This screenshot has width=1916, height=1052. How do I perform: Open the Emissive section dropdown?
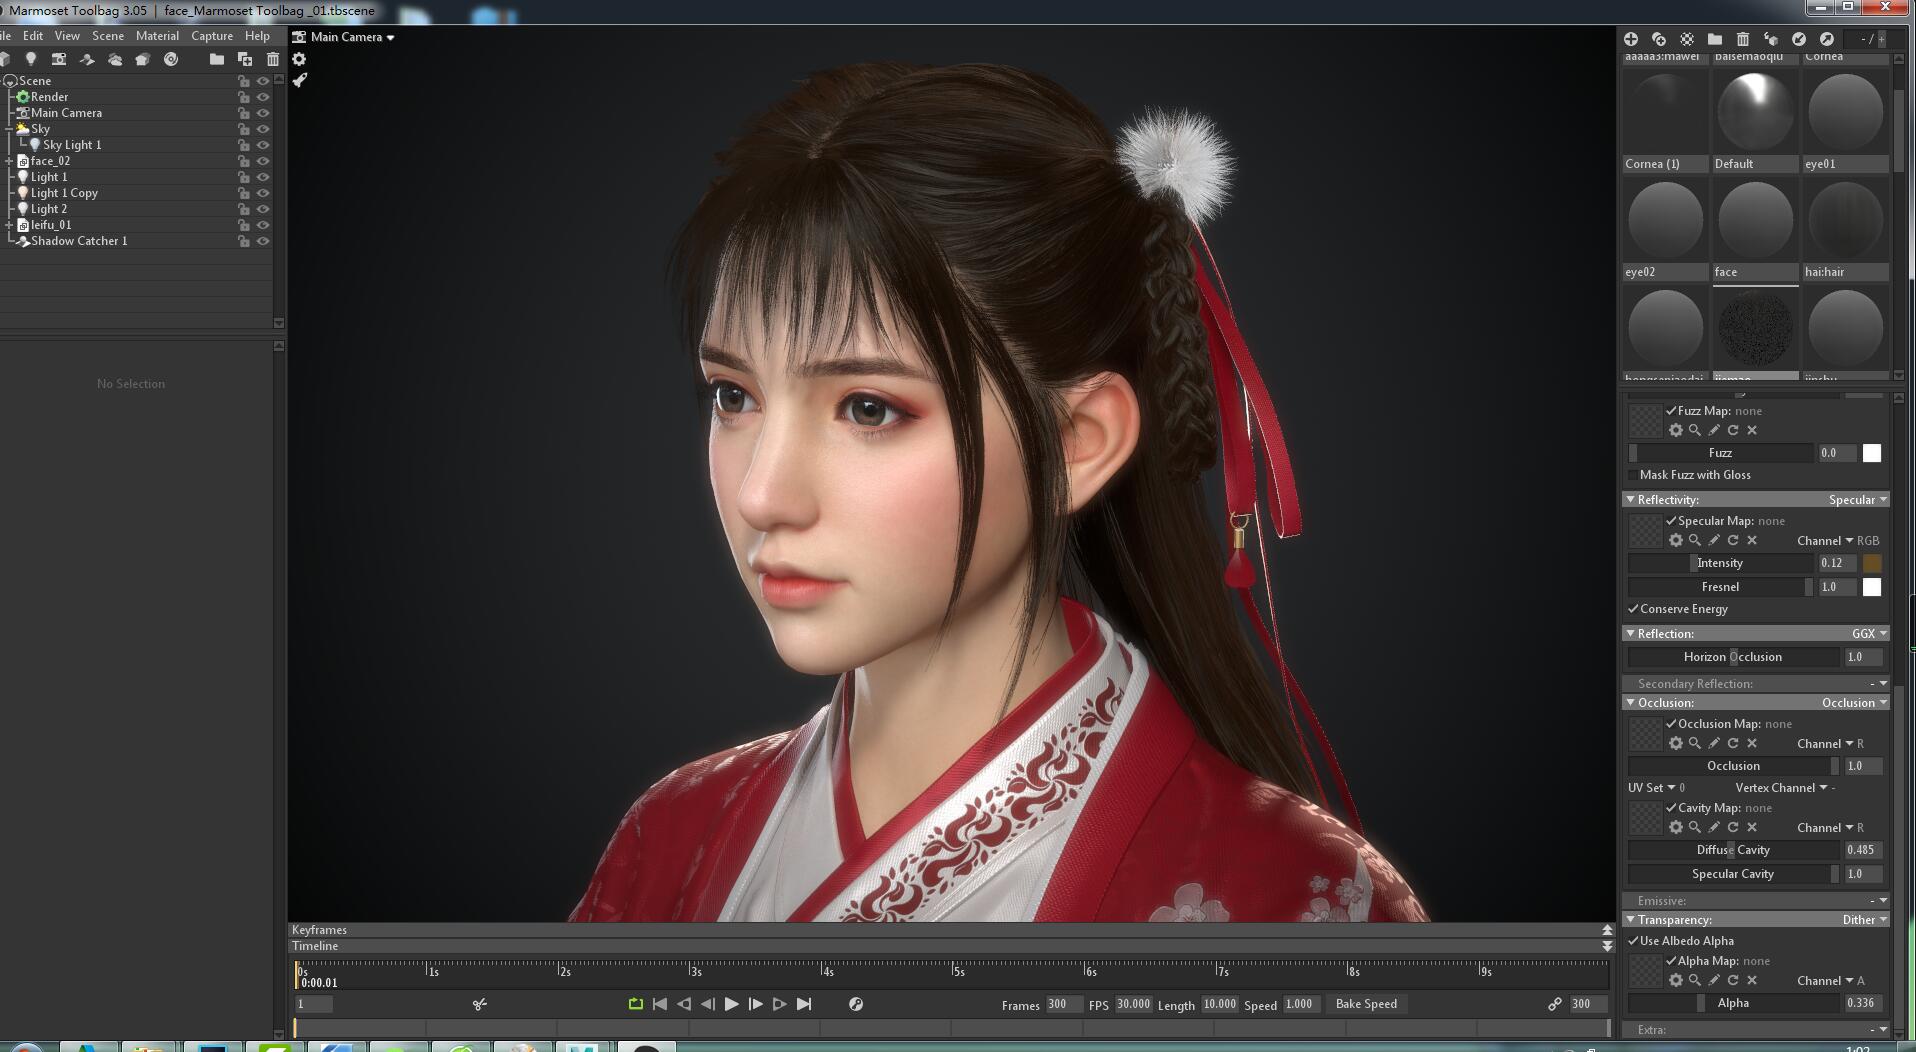1878,901
